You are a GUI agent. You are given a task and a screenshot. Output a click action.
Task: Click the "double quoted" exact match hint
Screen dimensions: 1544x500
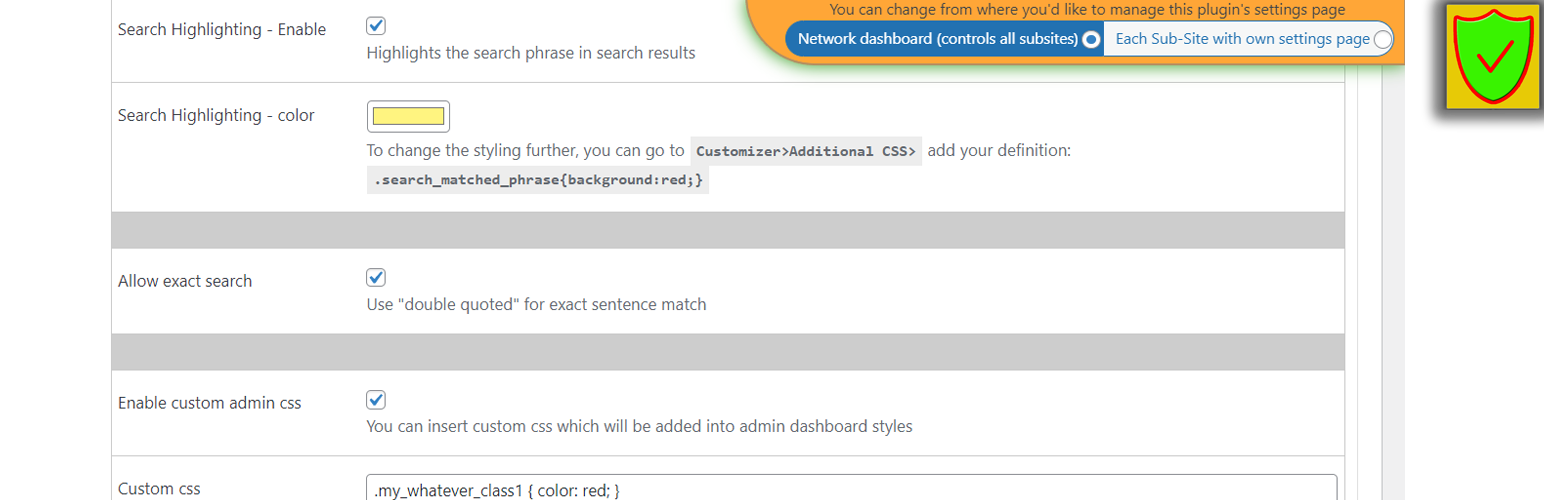537,304
